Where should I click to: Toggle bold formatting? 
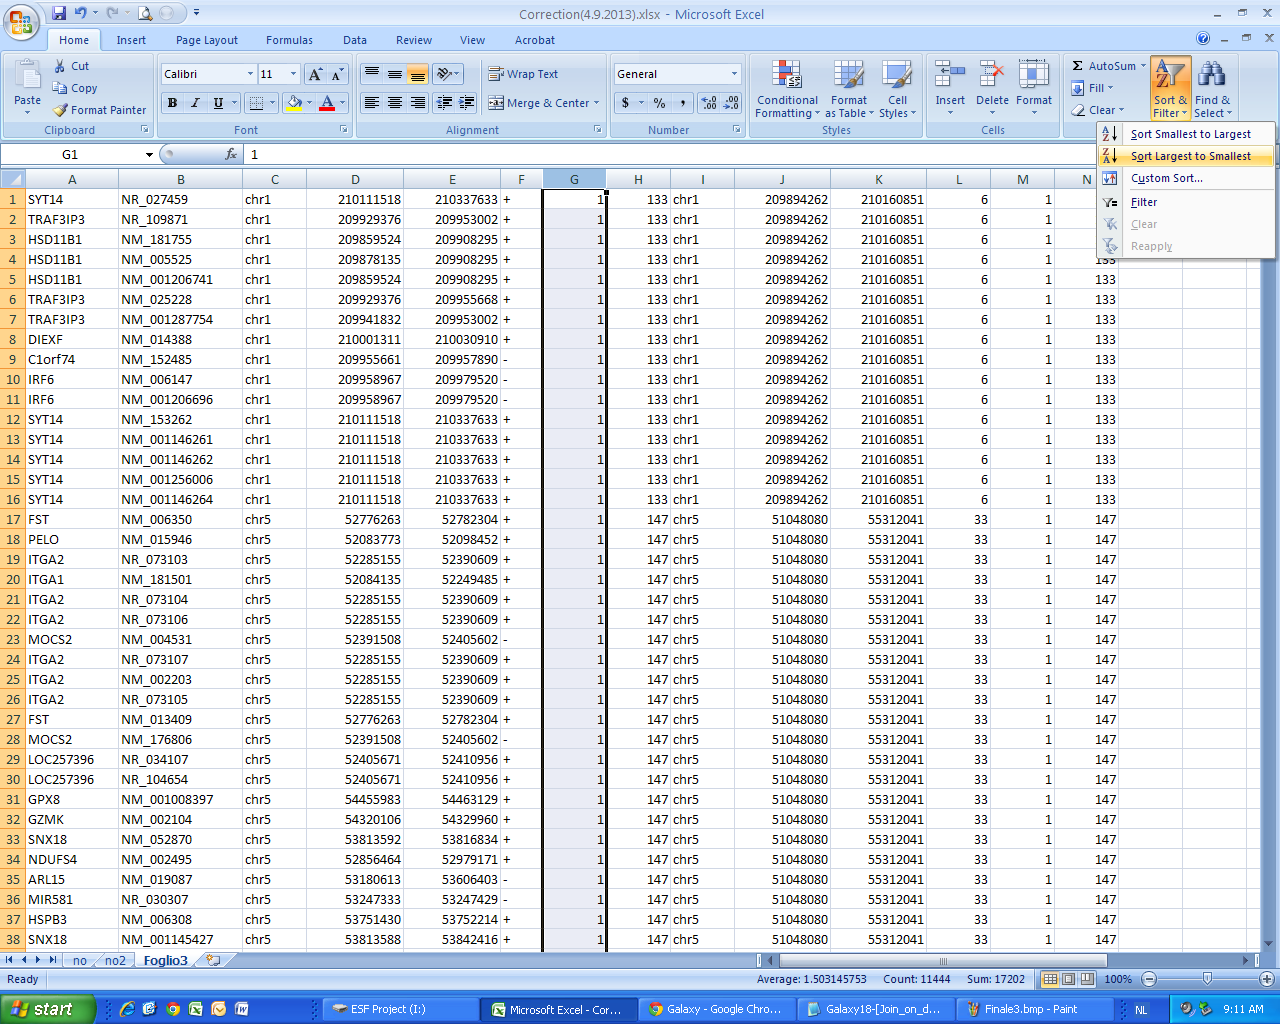coord(173,103)
